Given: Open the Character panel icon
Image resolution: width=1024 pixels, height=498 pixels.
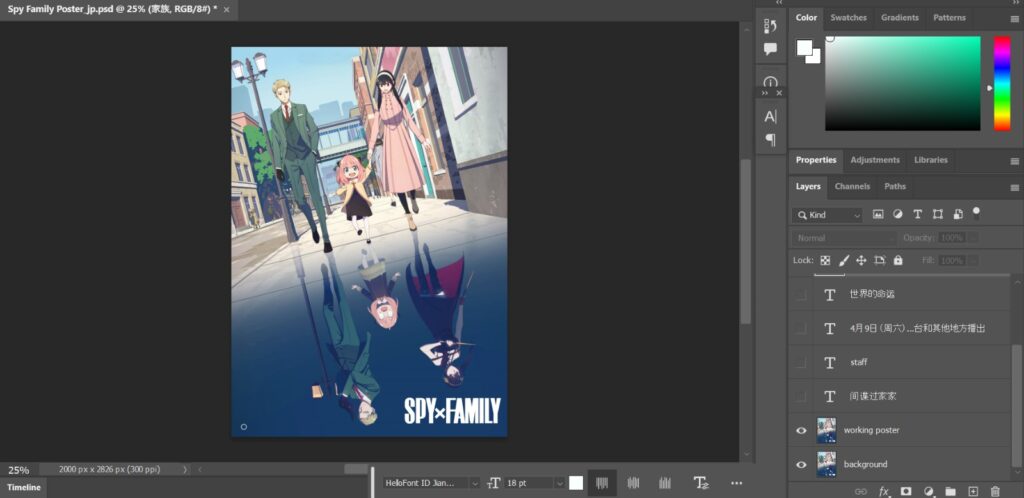Looking at the screenshot, I should pyautogui.click(x=770, y=116).
